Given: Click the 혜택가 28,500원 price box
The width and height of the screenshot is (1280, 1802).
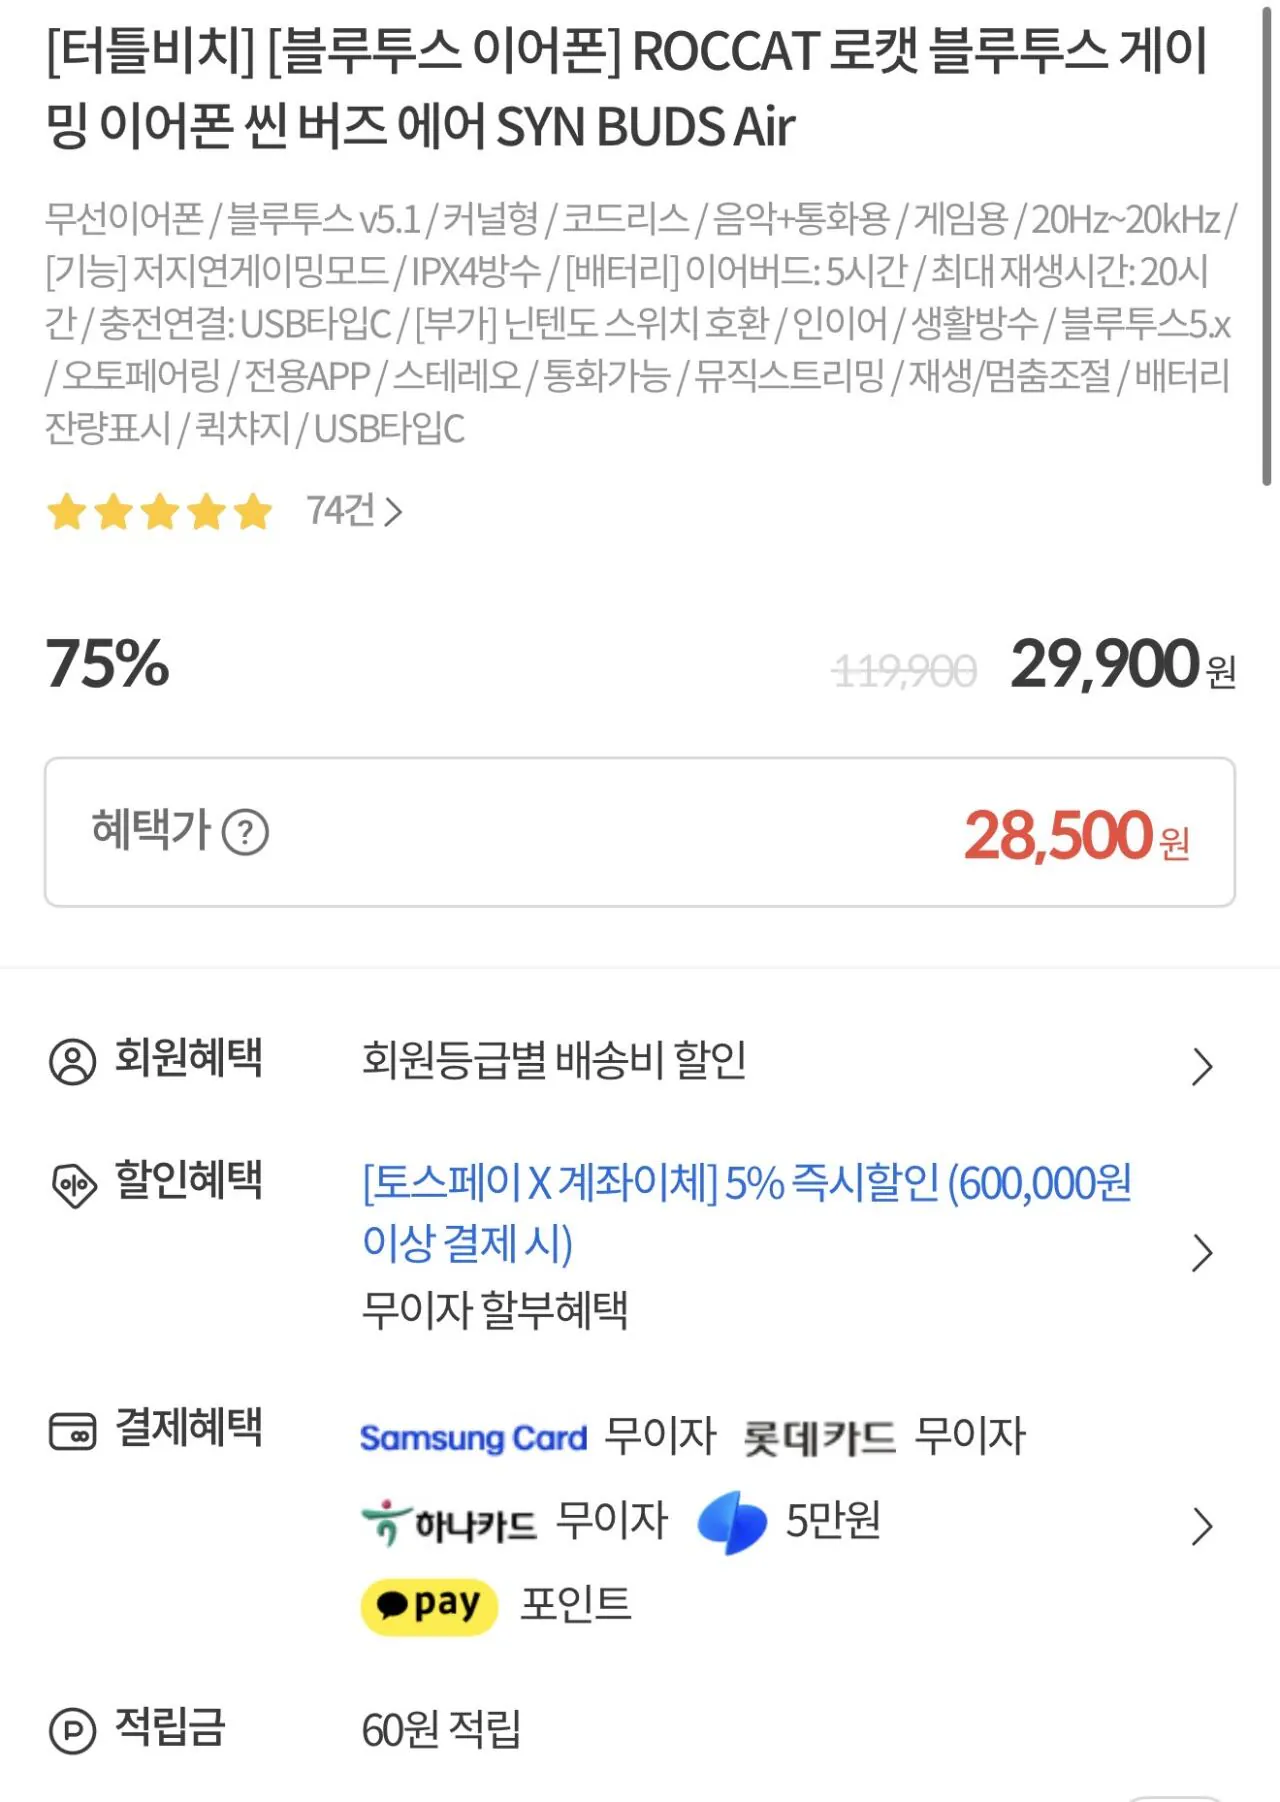Looking at the screenshot, I should (x=640, y=832).
